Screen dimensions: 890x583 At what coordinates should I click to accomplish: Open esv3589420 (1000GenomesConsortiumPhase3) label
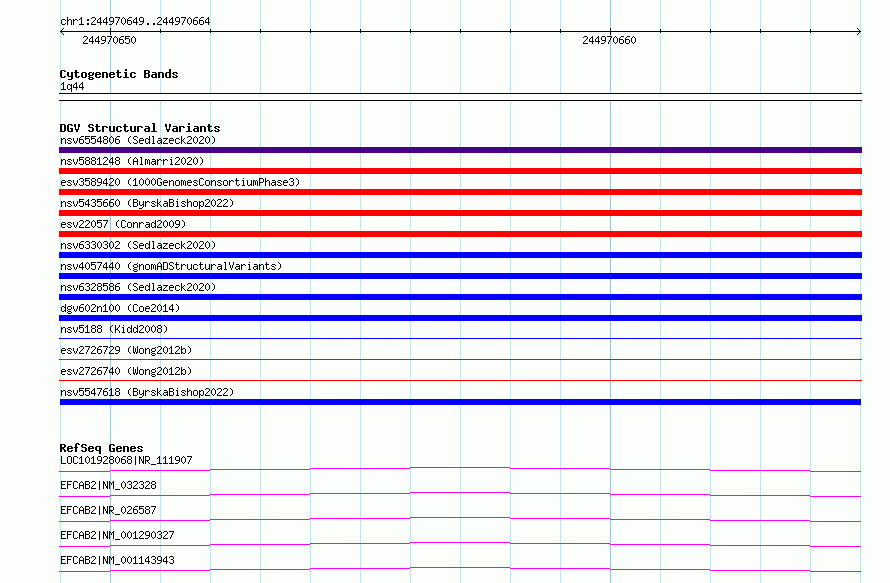coord(180,182)
